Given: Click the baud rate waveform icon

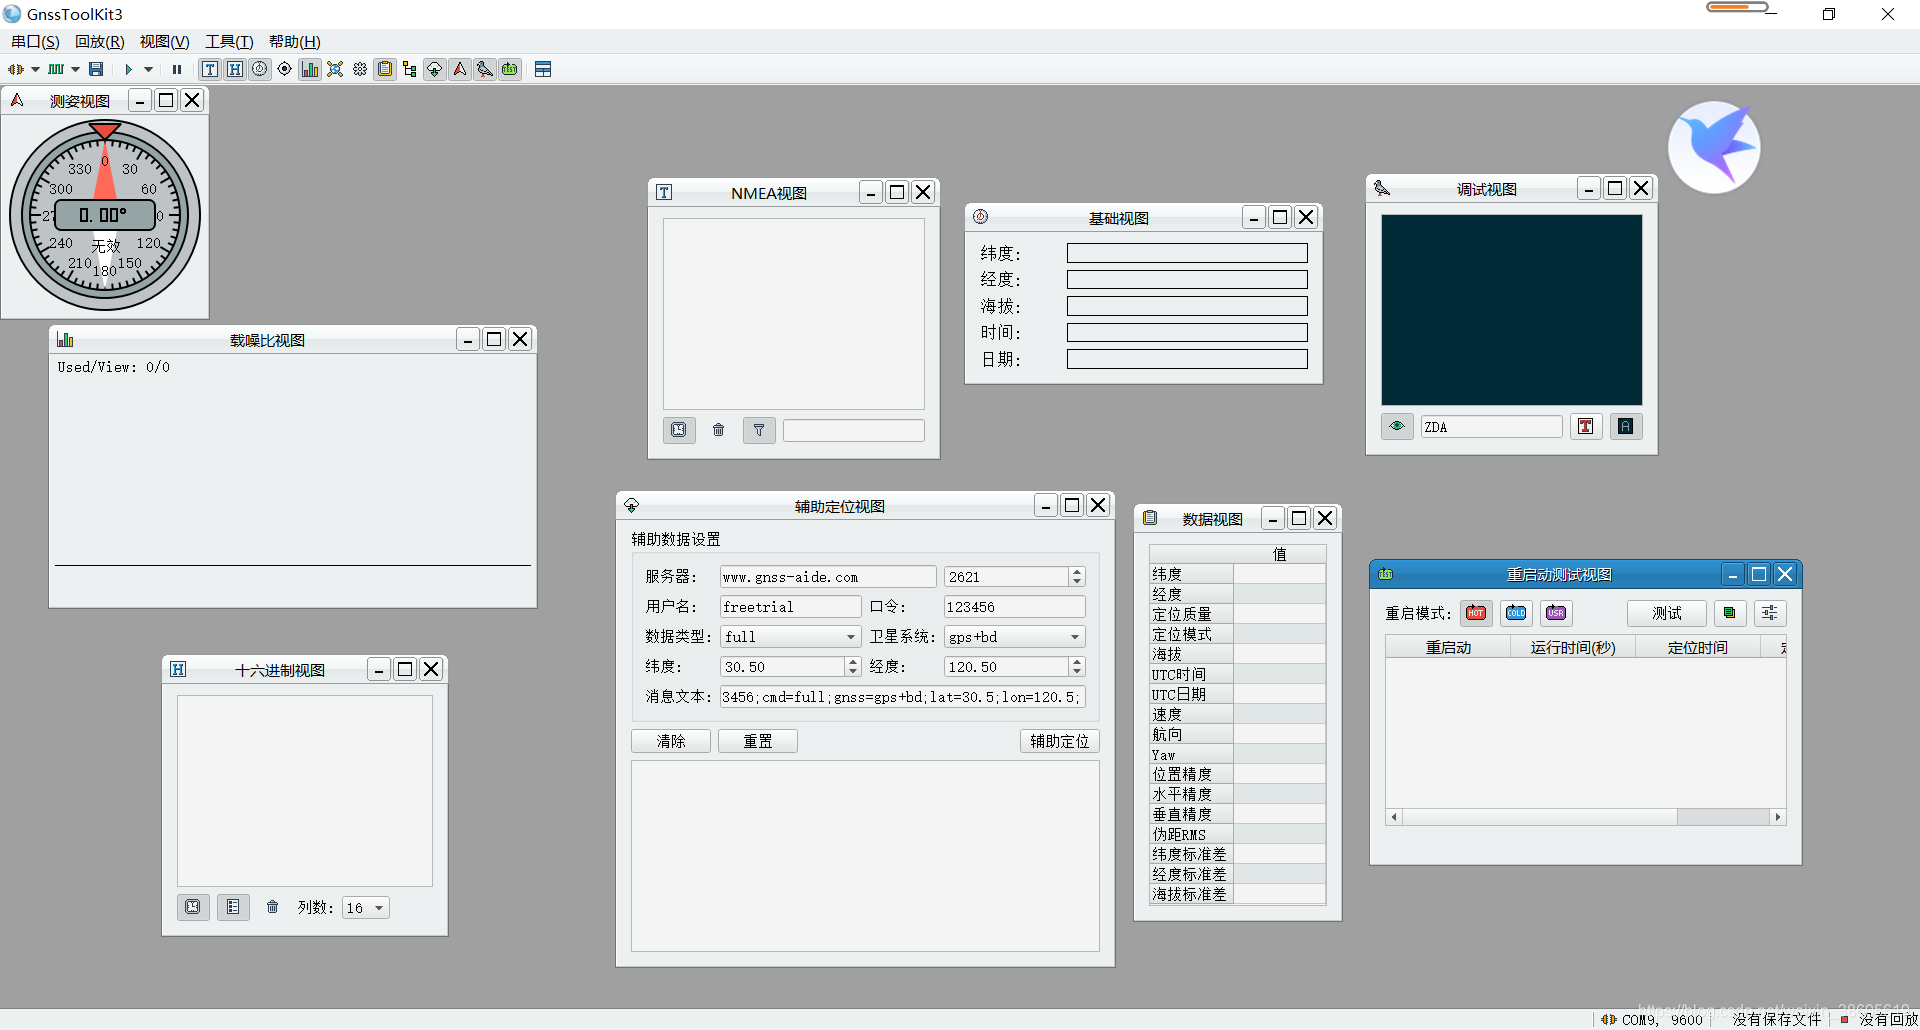Looking at the screenshot, I should [x=56, y=69].
